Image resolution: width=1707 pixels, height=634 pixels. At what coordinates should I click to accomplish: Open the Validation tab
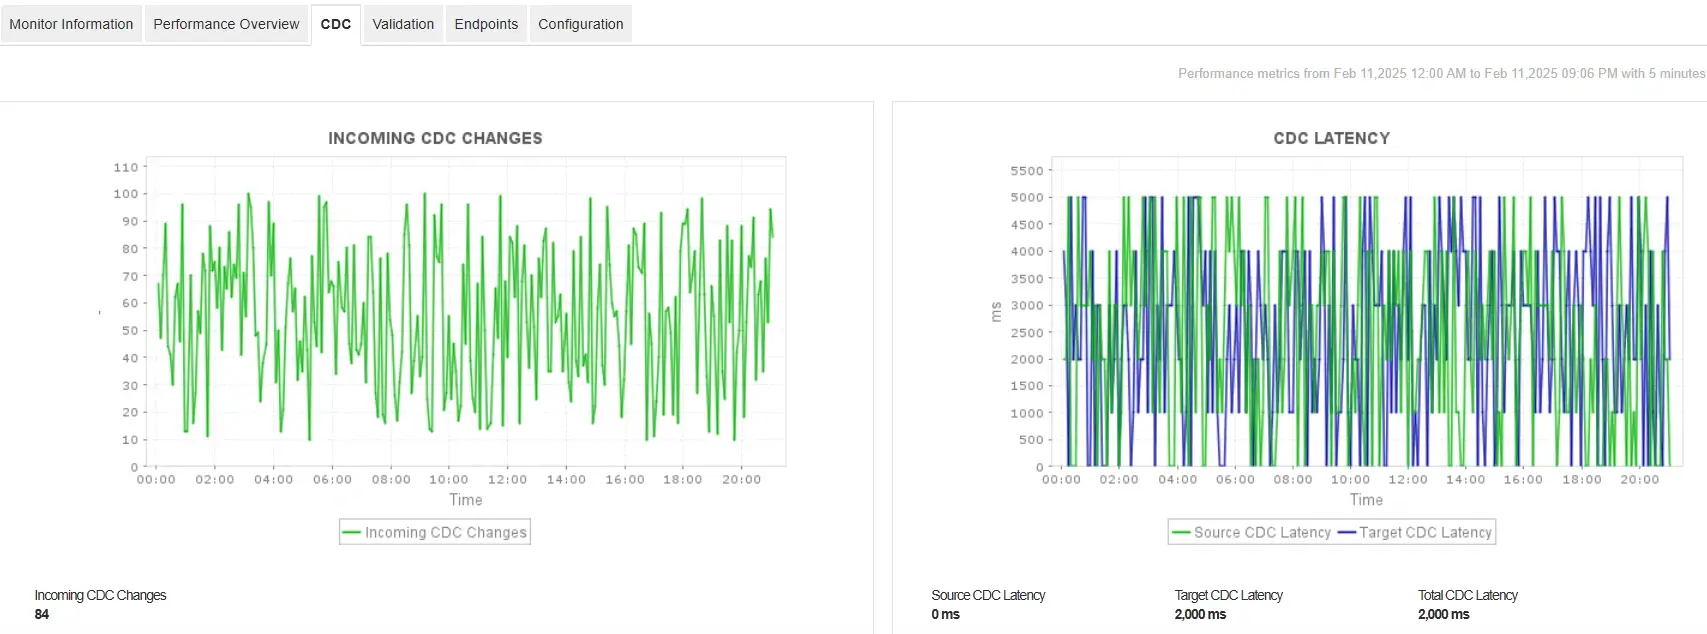pos(403,24)
